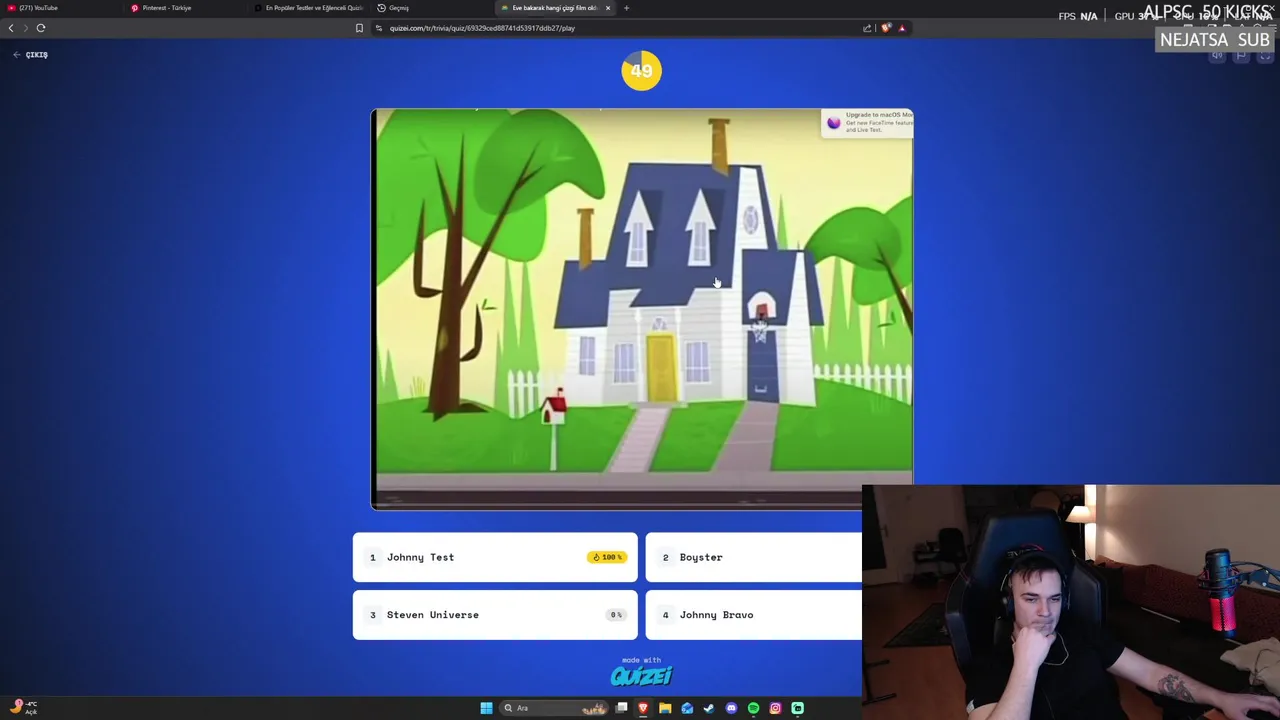Open Task View on taskbar
Viewport: 1280px width, 720px height.
tap(621, 708)
